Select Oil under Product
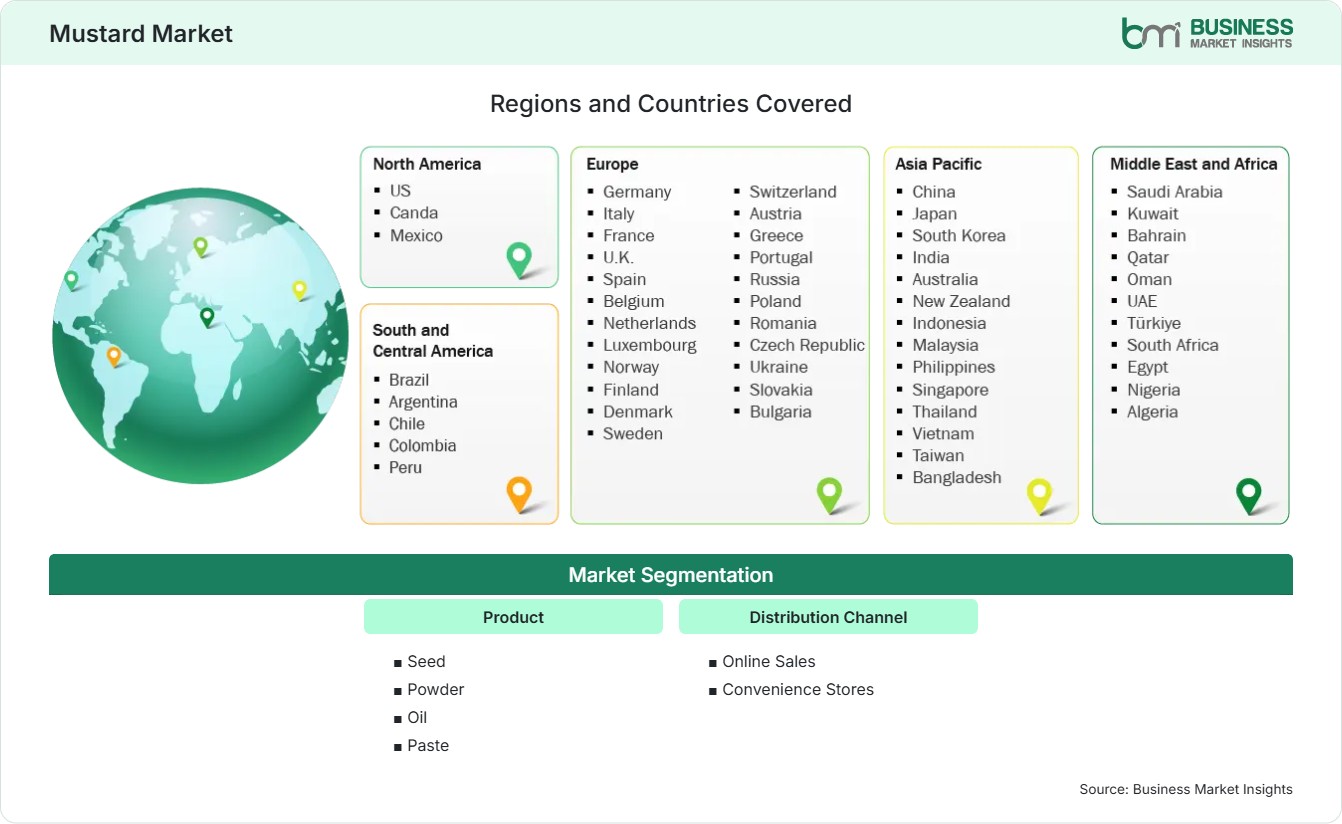This screenshot has height=824, width=1342. tap(417, 717)
